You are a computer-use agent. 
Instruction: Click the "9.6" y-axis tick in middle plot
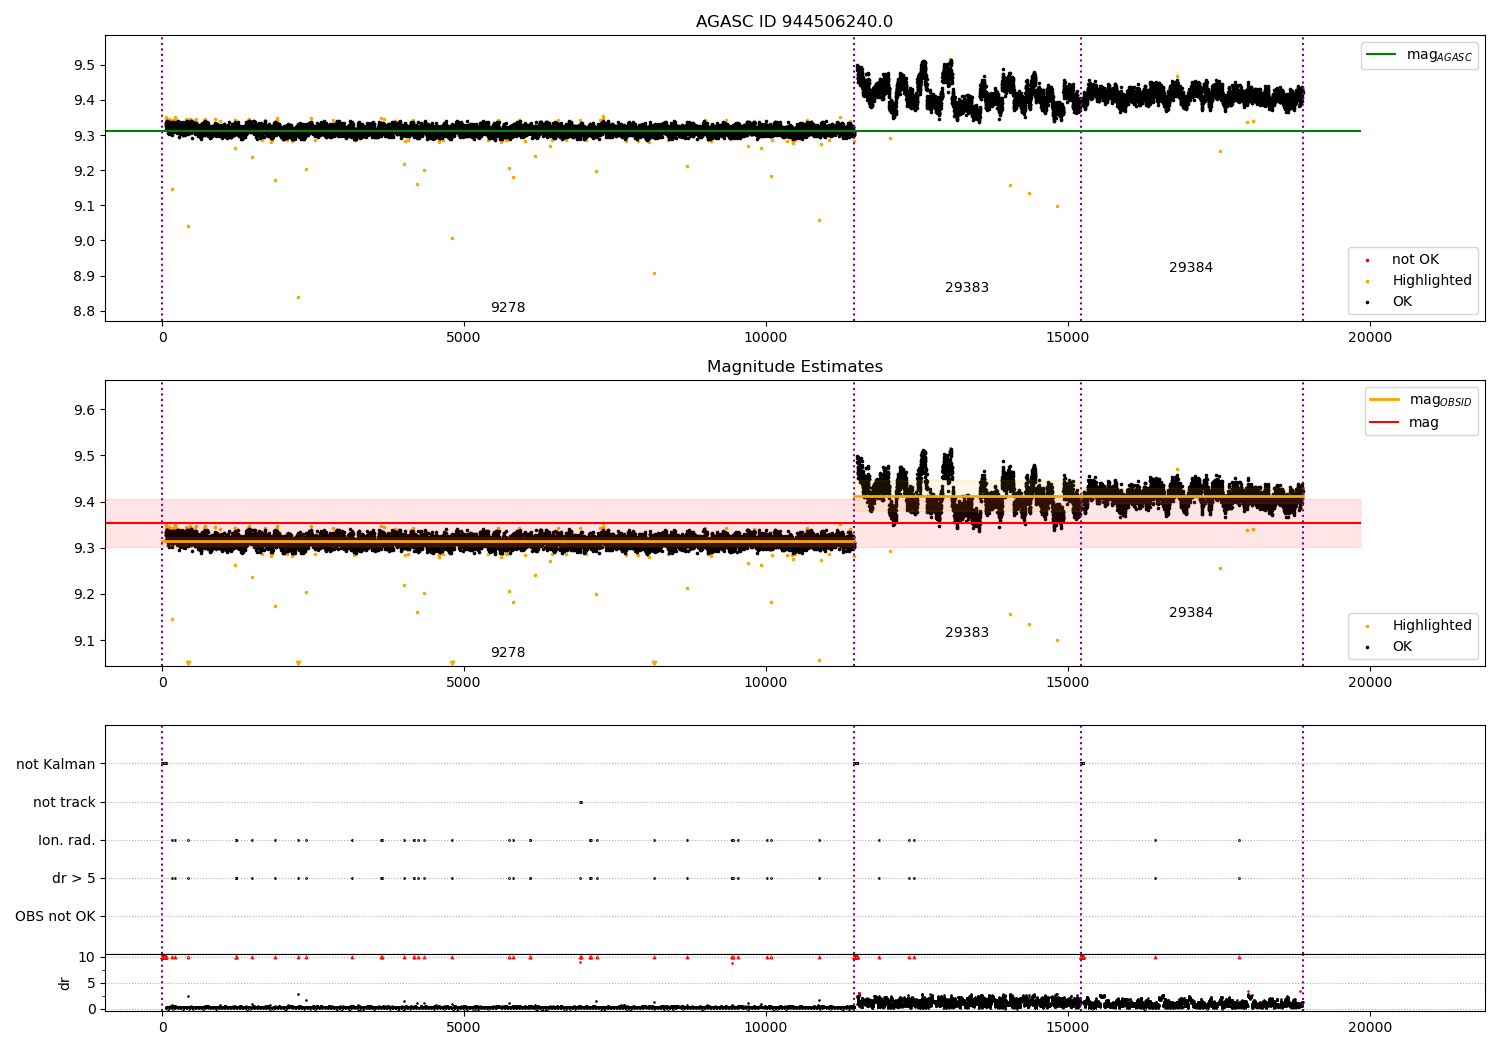tap(84, 411)
